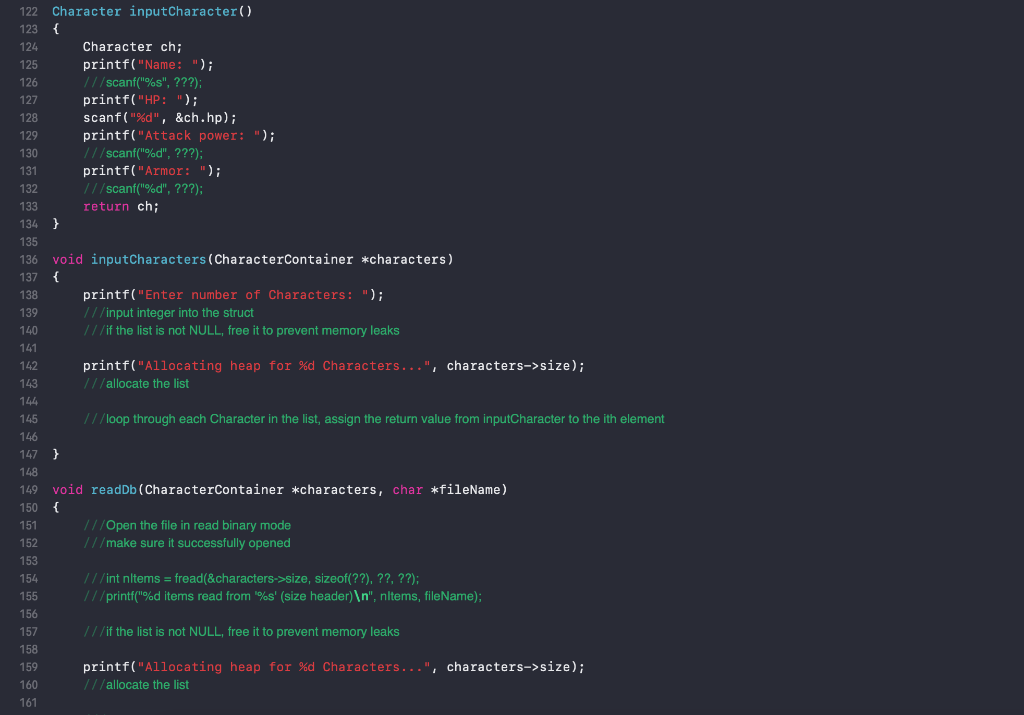Click the allocate the list comment on line 143
The height and width of the screenshot is (715, 1024).
[x=136, y=383]
